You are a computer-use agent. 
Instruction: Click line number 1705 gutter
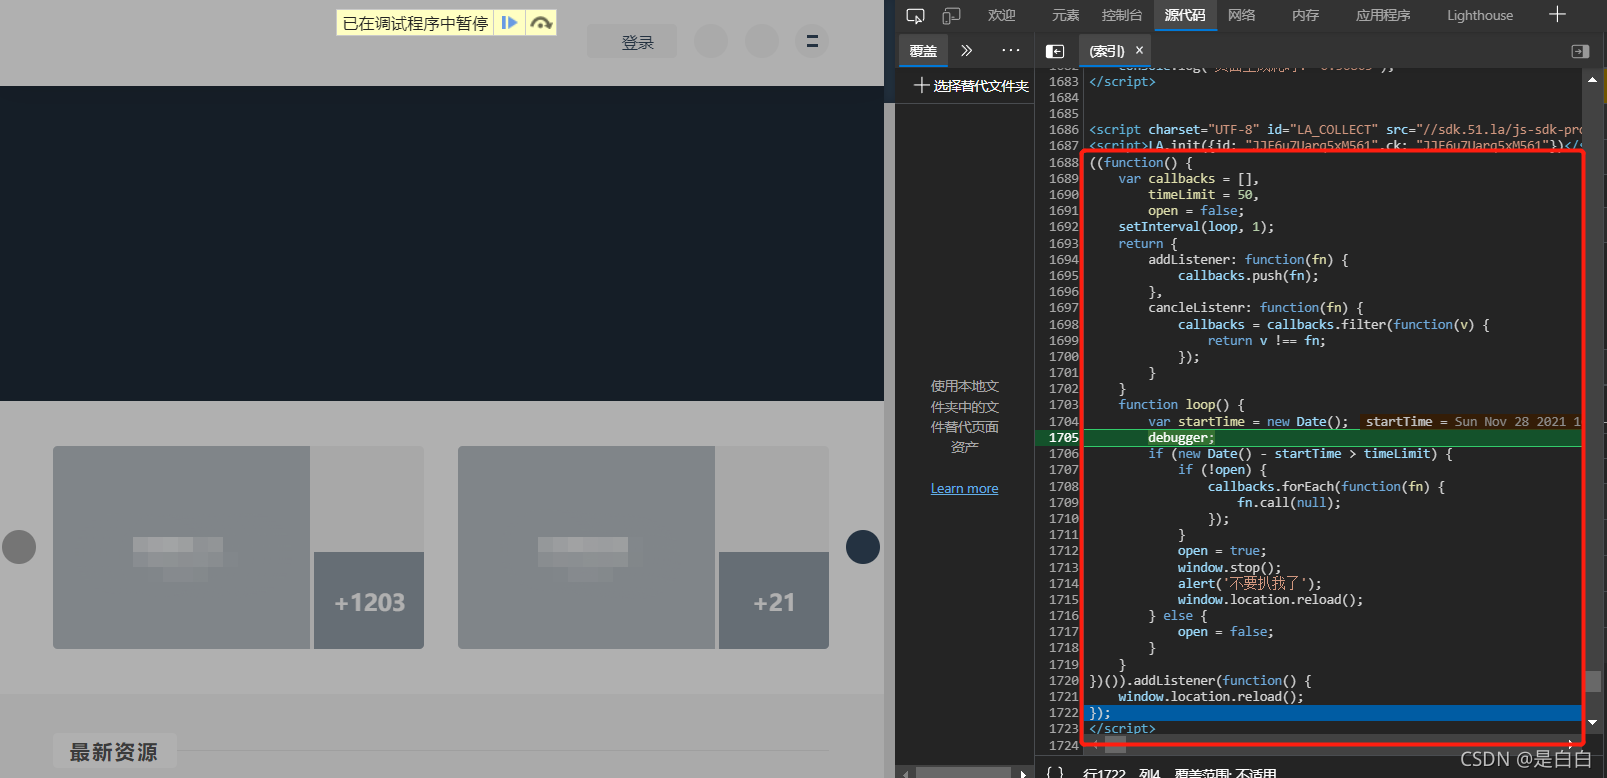(1063, 437)
